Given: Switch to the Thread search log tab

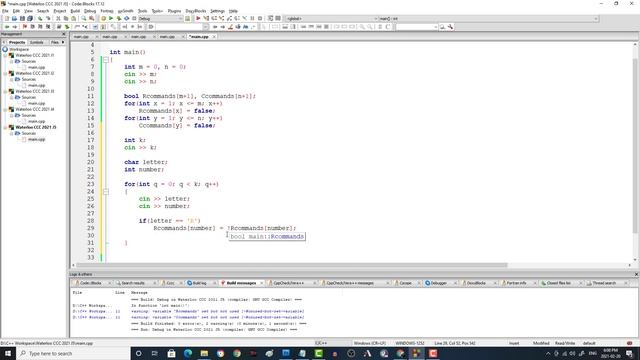Looking at the screenshot, I should tap(604, 283).
